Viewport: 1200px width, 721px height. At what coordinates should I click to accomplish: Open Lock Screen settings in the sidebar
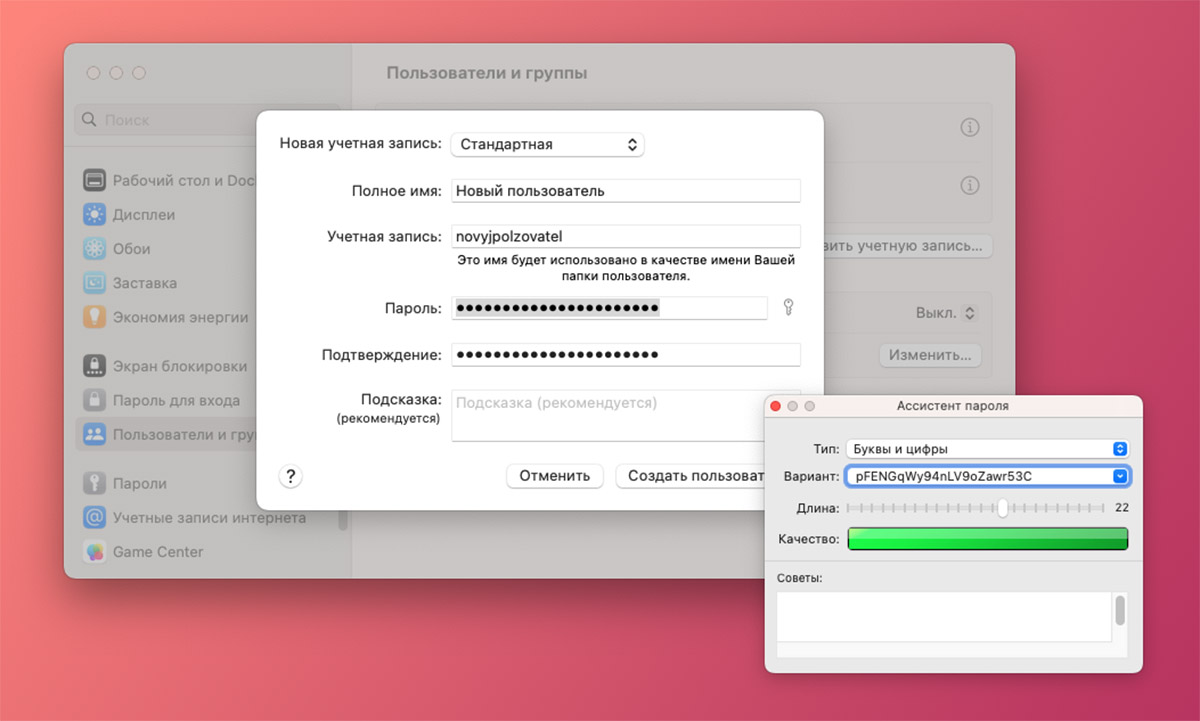(179, 366)
